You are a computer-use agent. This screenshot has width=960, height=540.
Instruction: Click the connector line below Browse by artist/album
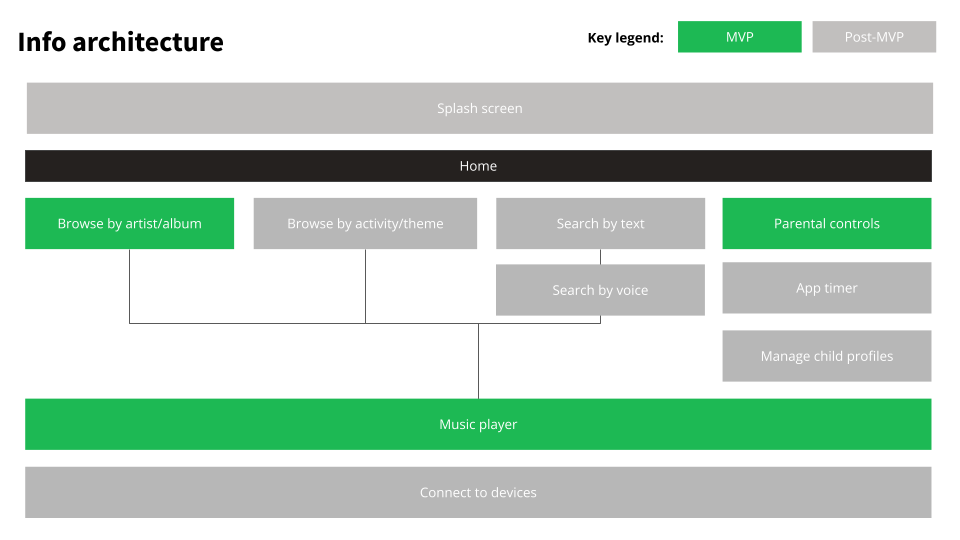click(129, 286)
